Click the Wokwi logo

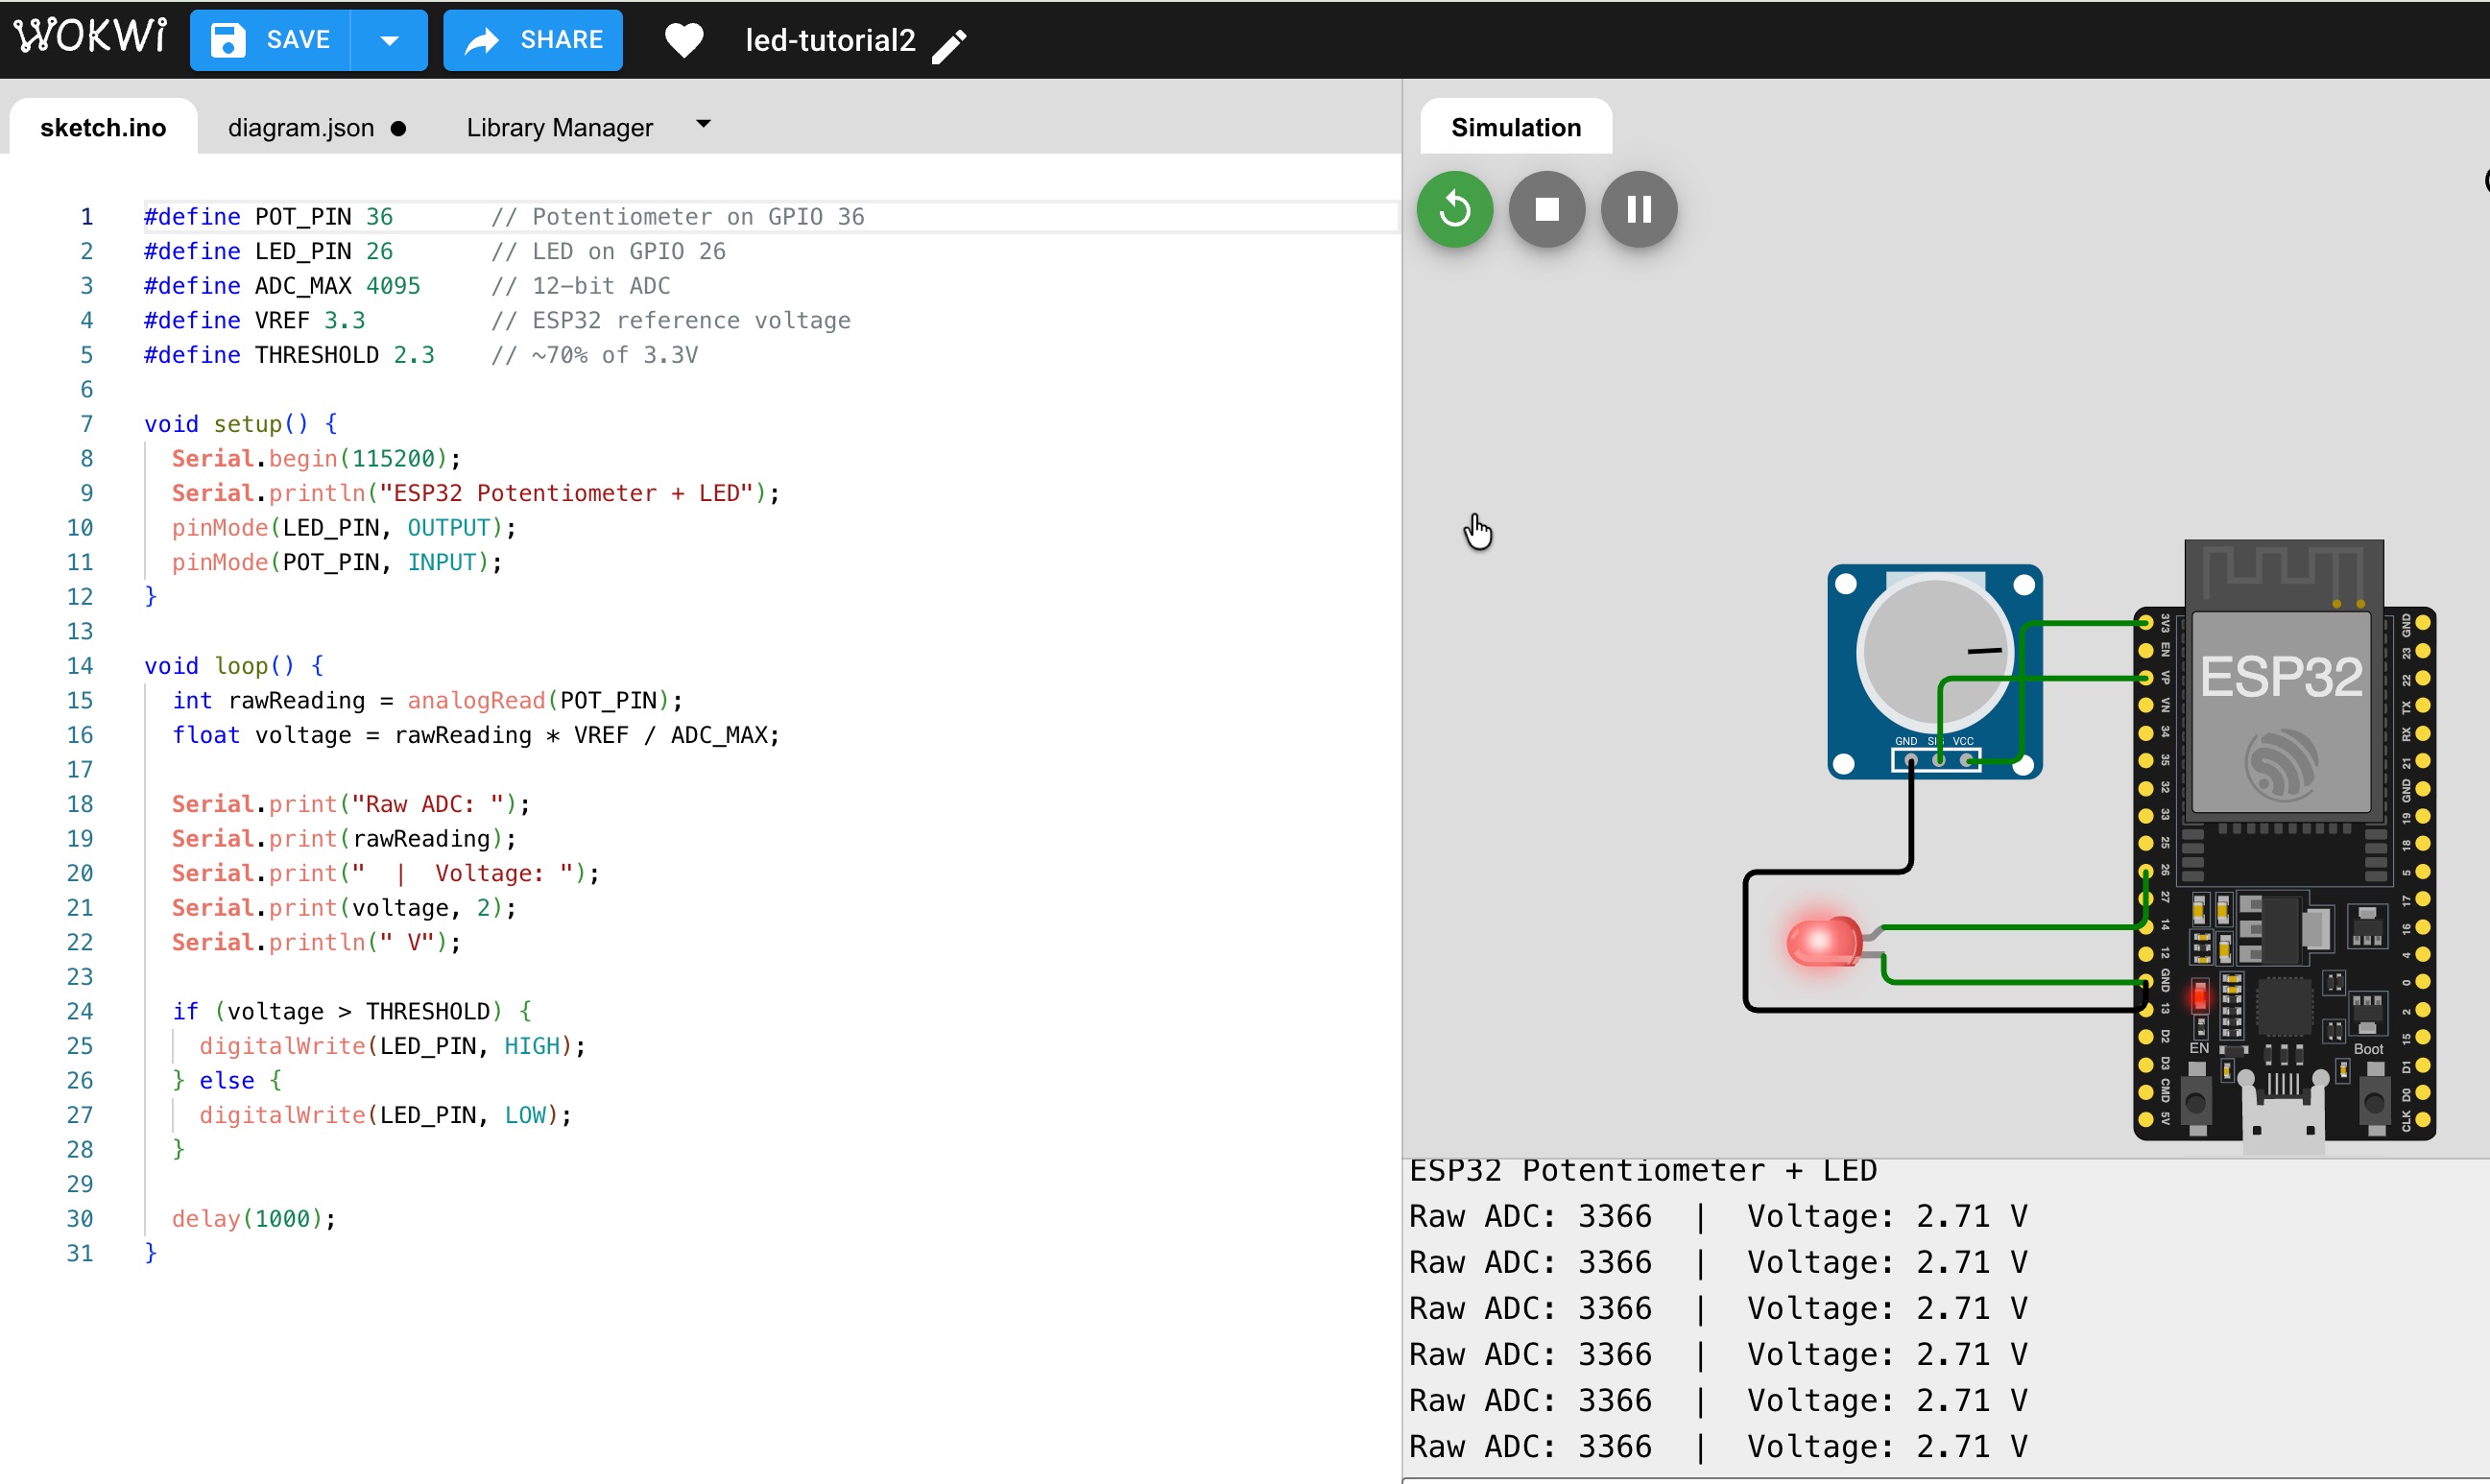click(90, 37)
